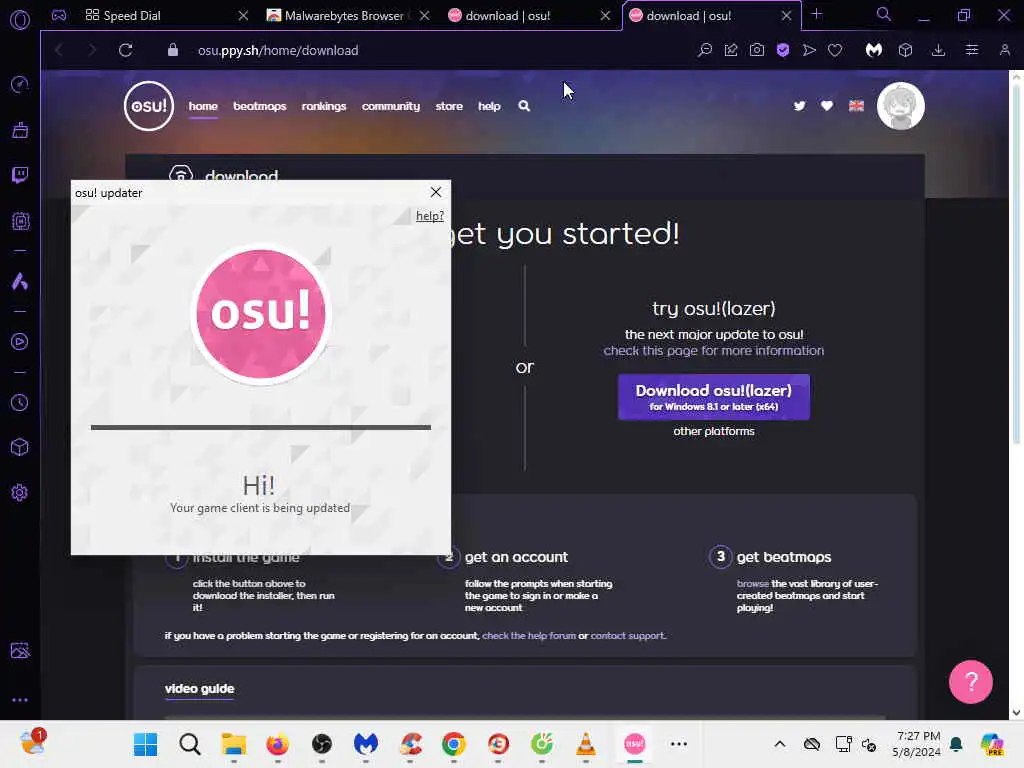Screen dimensions: 1024x768
Task: Click the page search magnifier in address bar
Action: (x=705, y=50)
